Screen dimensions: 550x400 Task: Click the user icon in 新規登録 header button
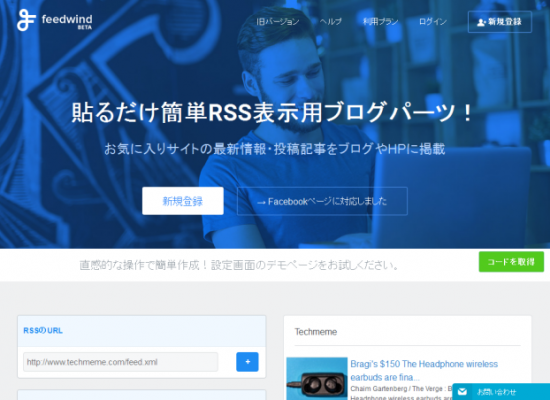tap(481, 22)
